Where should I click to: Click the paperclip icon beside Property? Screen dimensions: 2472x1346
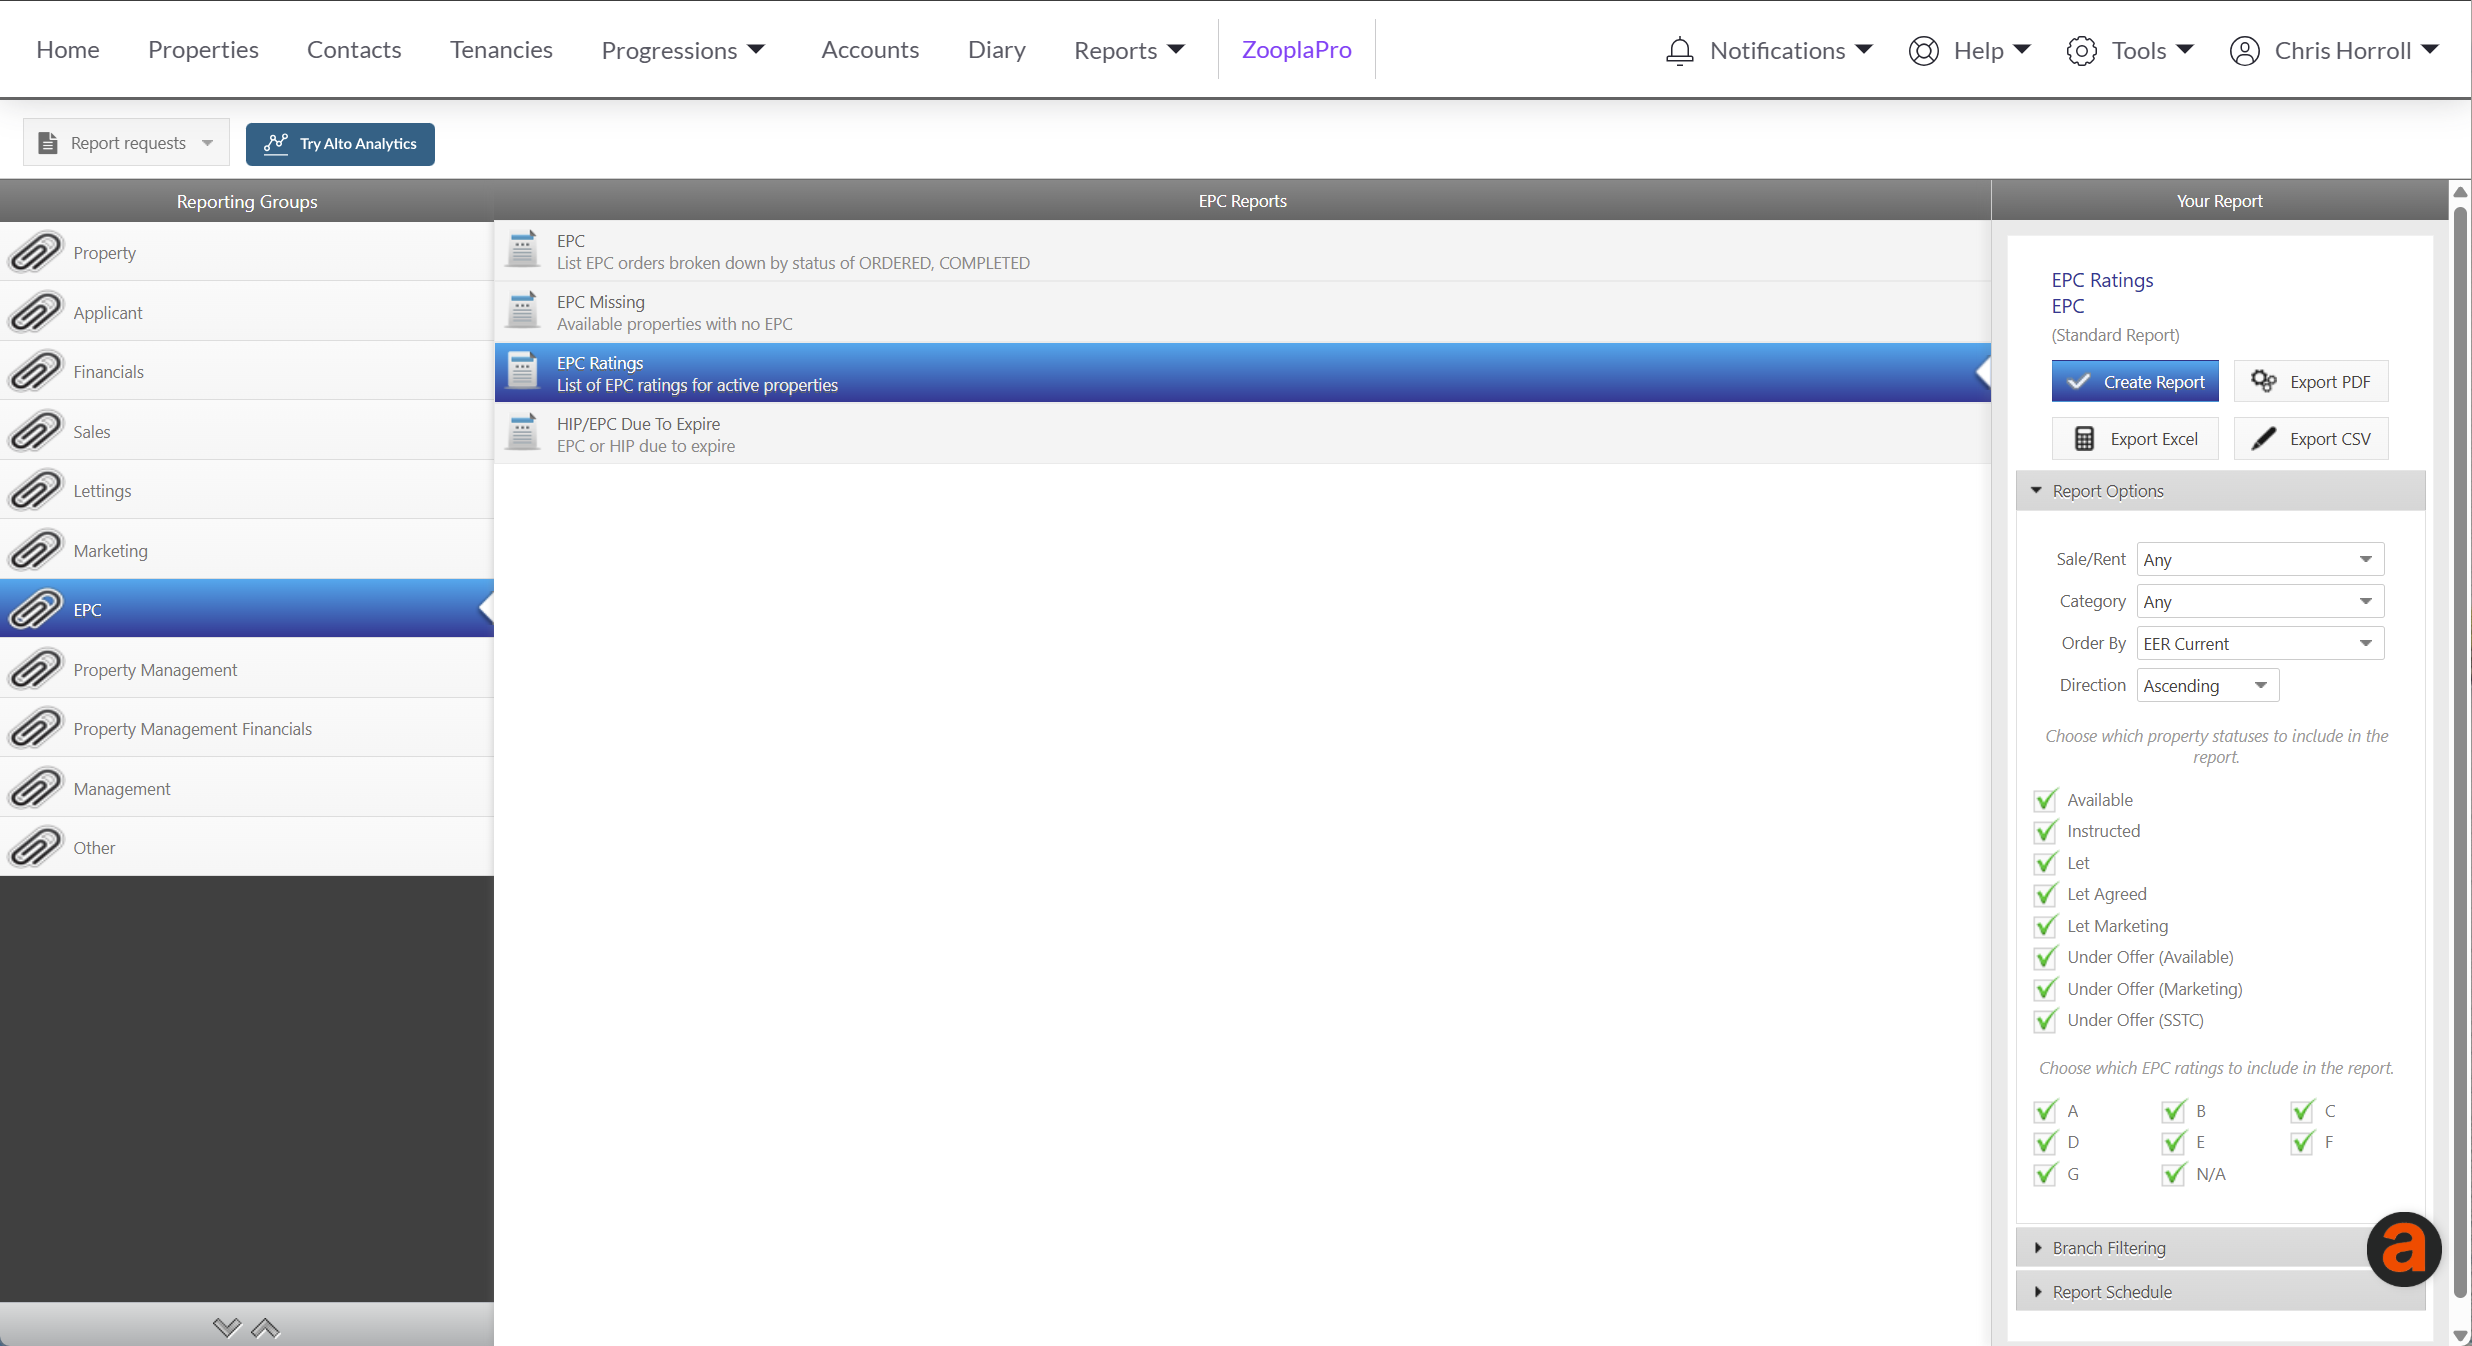pyautogui.click(x=36, y=252)
